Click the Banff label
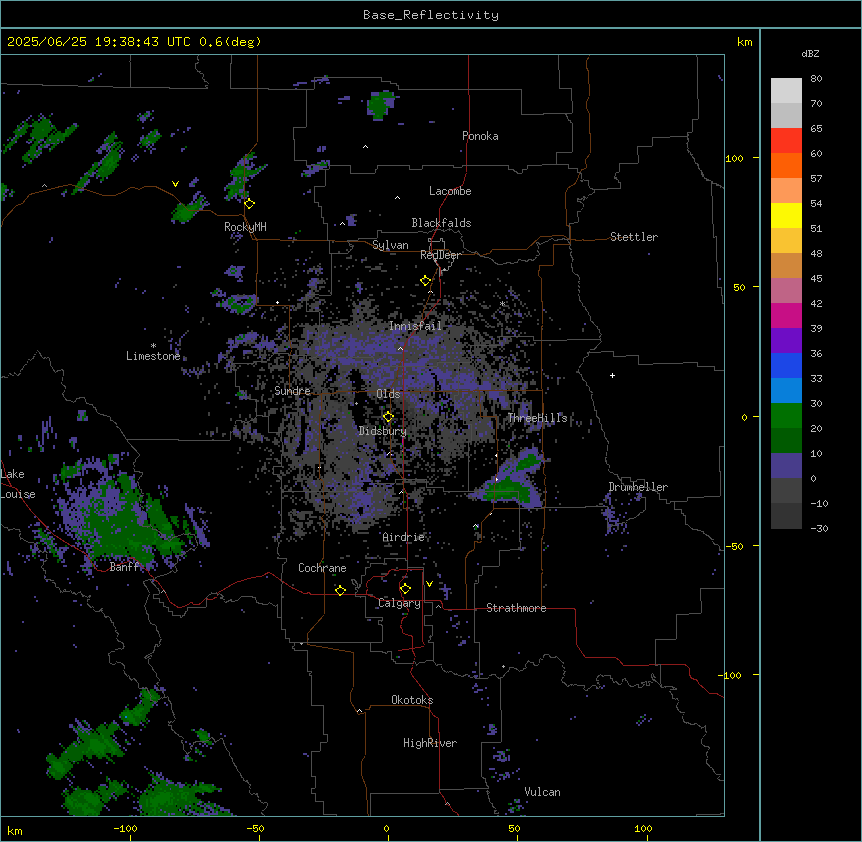Screen dimensions: 862x842 pos(124,567)
